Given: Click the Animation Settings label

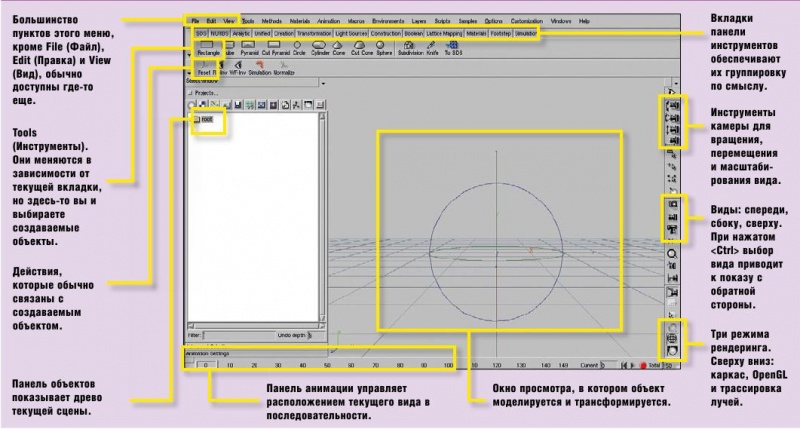Looking at the screenshot, I should pyautogui.click(x=208, y=354).
